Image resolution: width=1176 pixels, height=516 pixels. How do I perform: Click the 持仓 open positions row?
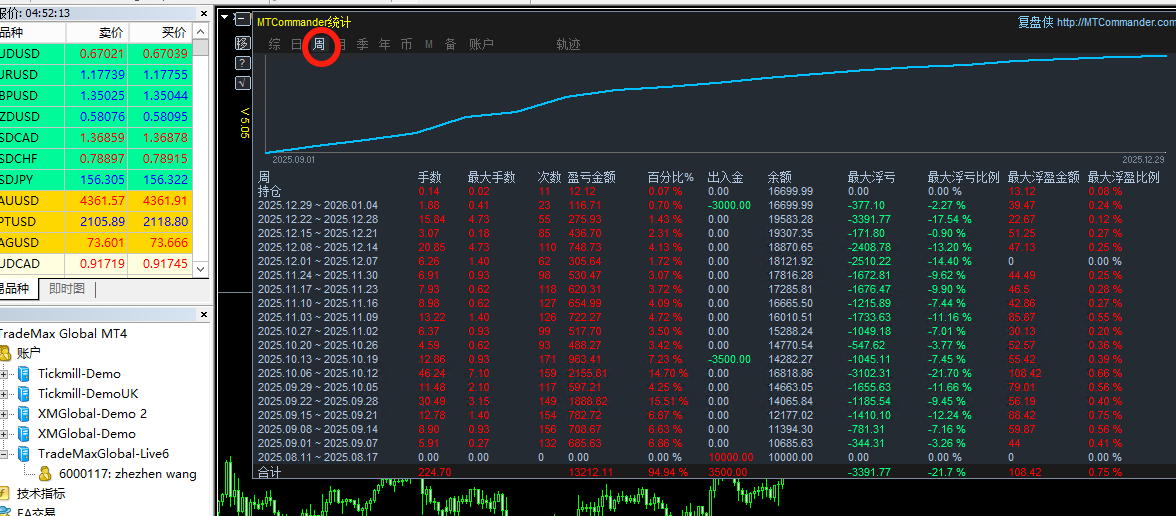(689, 191)
